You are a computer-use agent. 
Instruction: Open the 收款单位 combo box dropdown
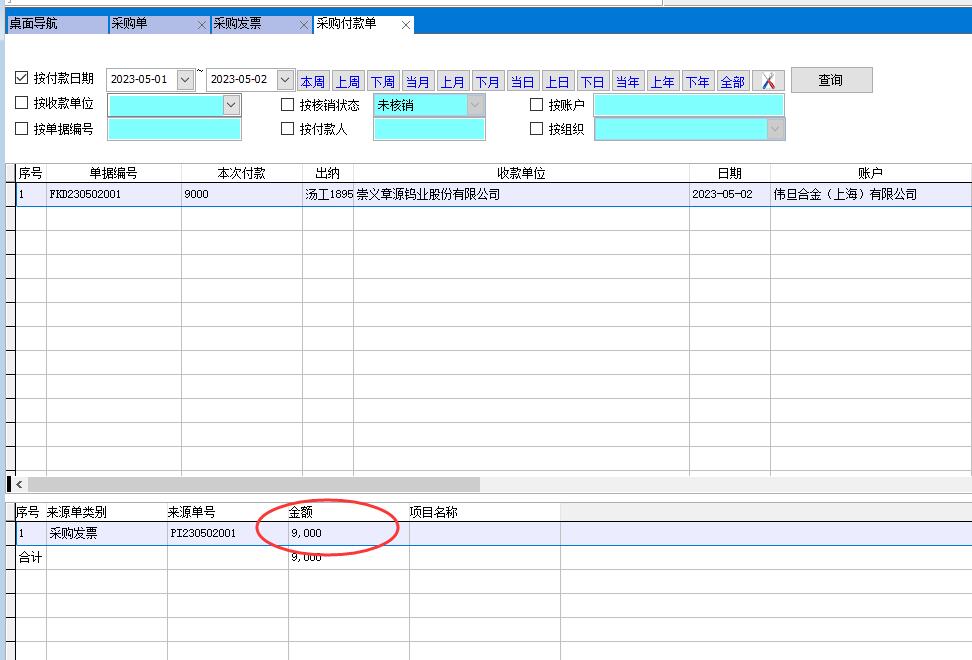click(232, 104)
